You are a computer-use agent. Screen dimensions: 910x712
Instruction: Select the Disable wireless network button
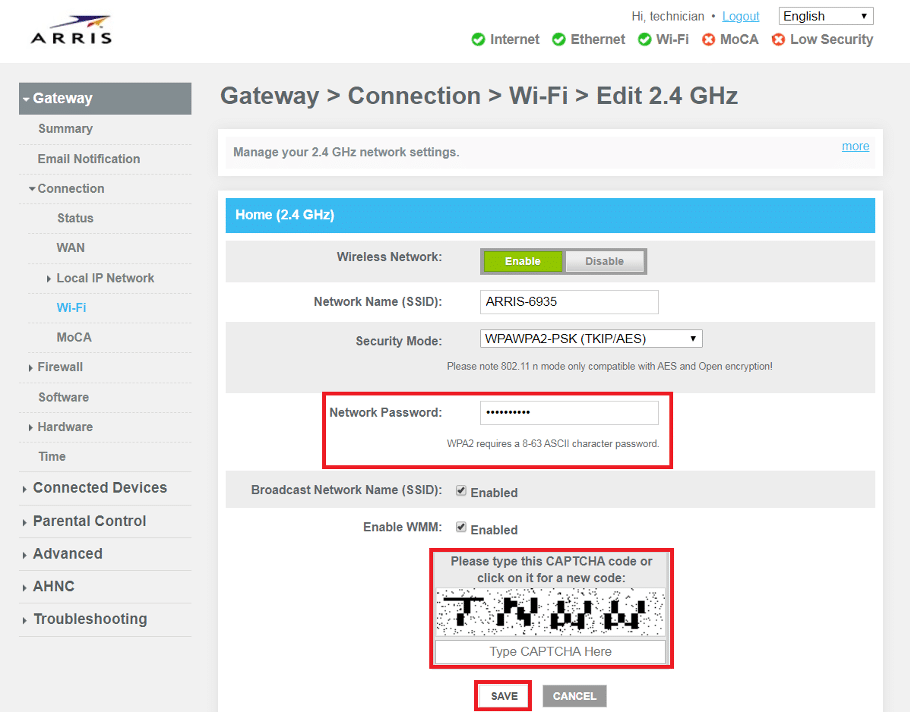[604, 261]
